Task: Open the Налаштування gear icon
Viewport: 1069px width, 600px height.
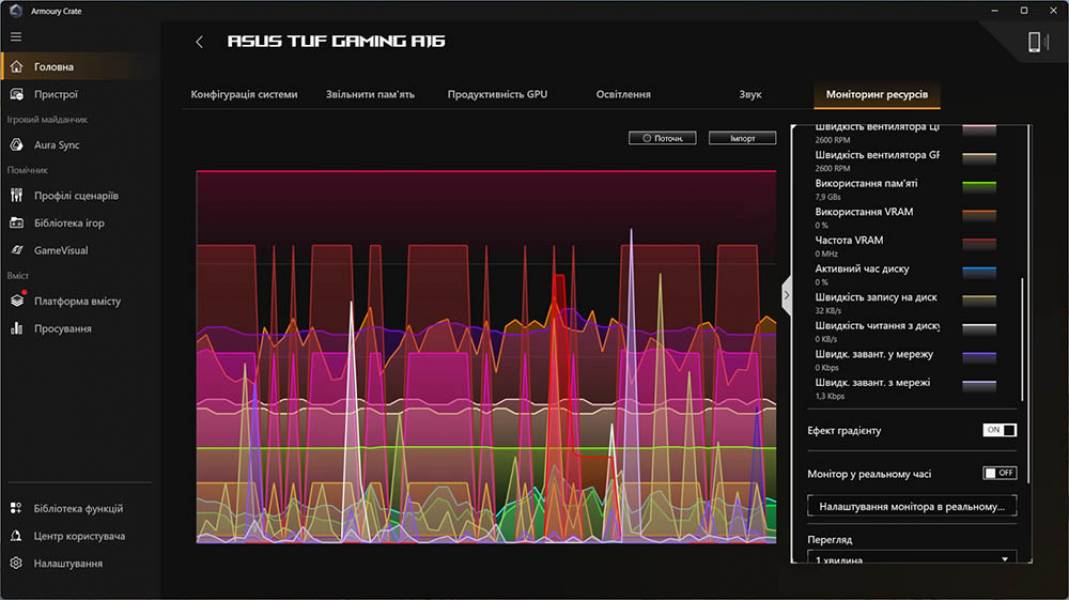Action: coord(16,563)
